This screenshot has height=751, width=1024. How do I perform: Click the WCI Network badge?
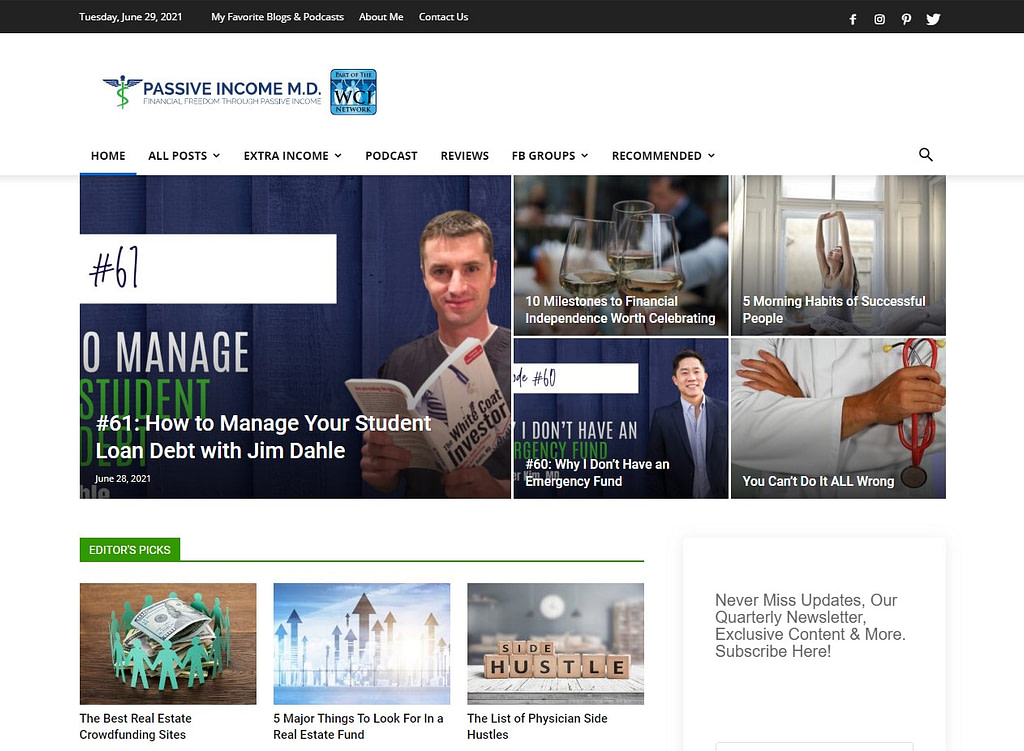353,92
